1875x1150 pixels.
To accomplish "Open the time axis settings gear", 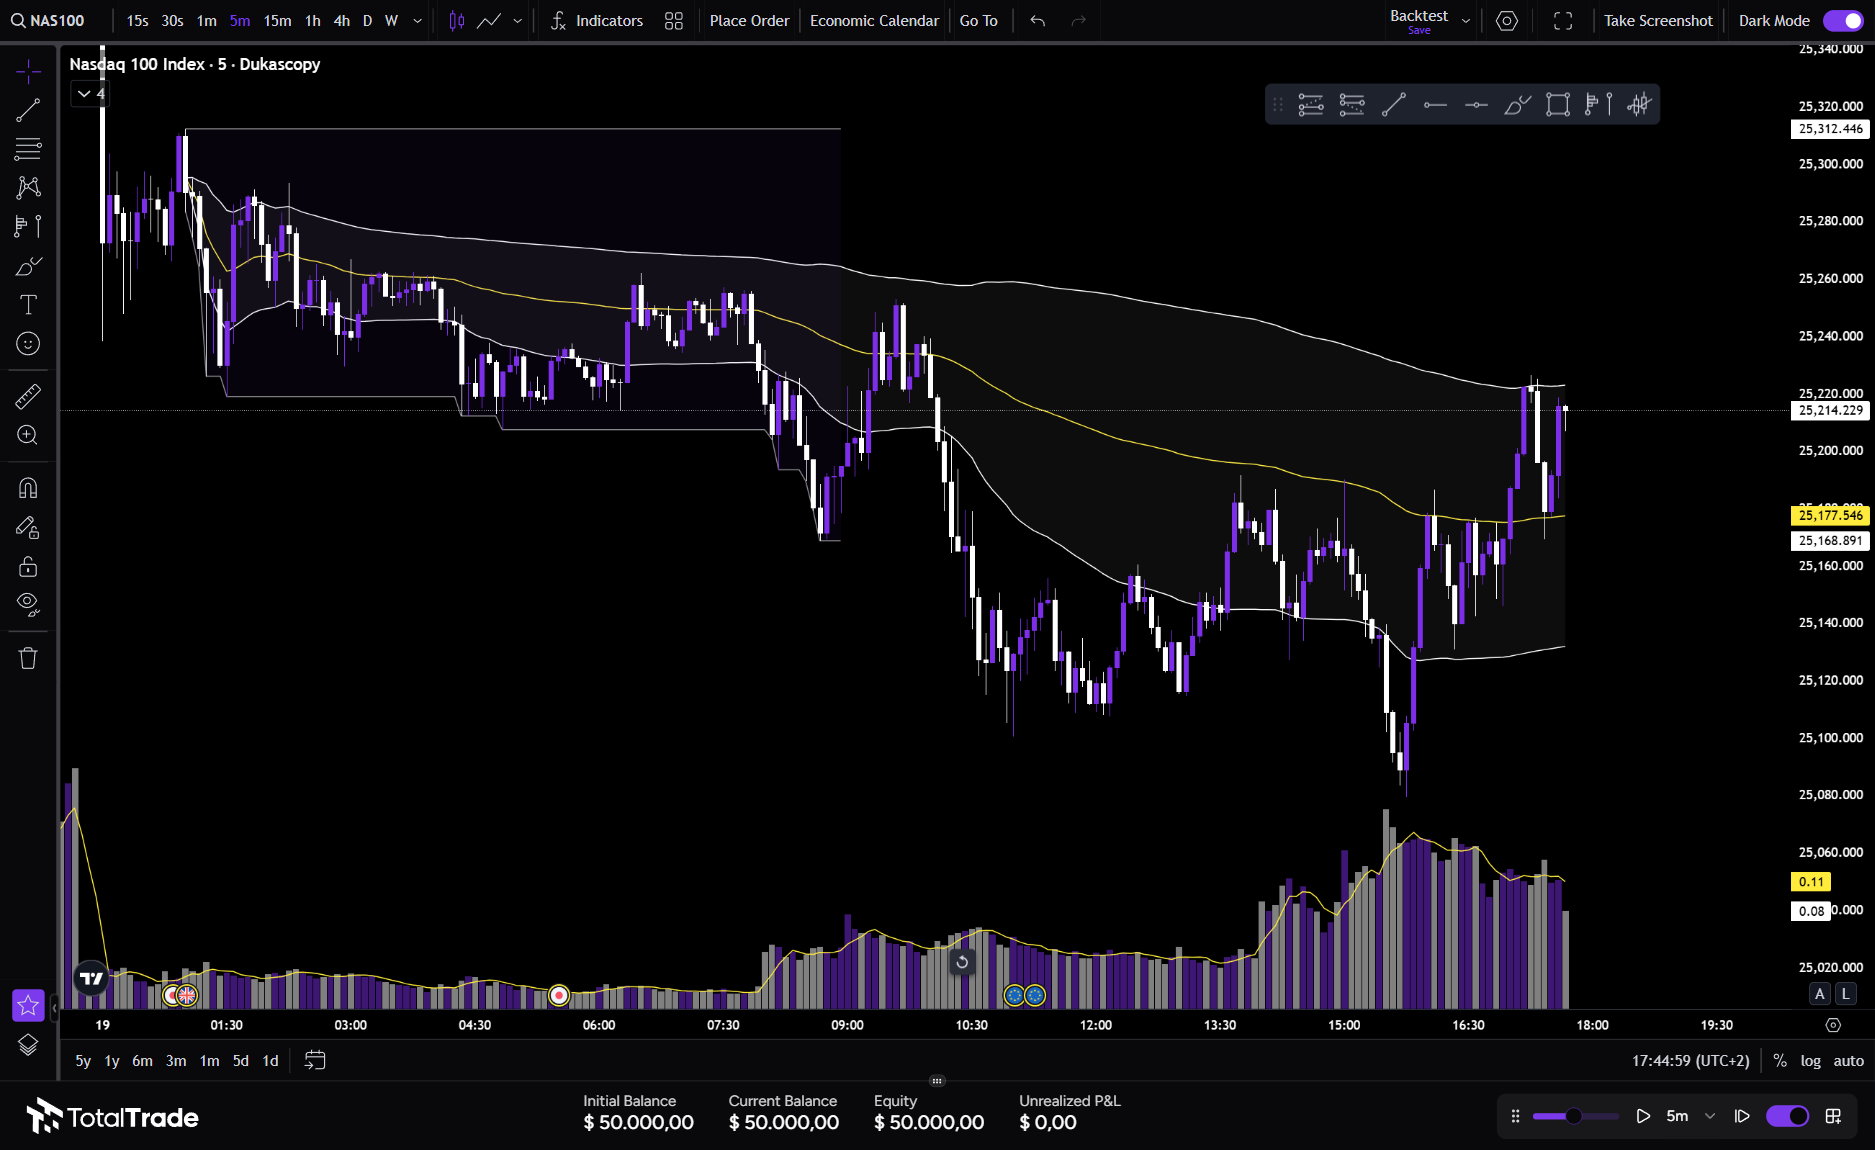I will click(x=1833, y=1025).
